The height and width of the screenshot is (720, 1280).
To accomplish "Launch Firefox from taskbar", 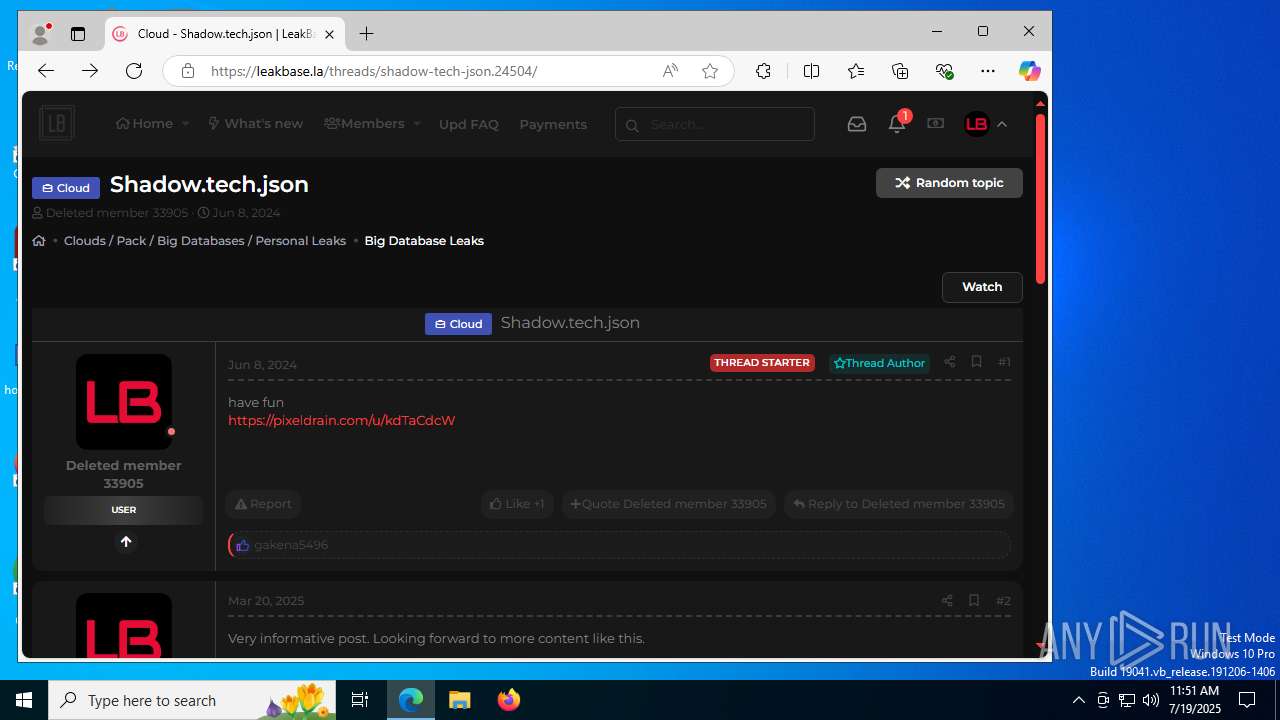I will [508, 700].
